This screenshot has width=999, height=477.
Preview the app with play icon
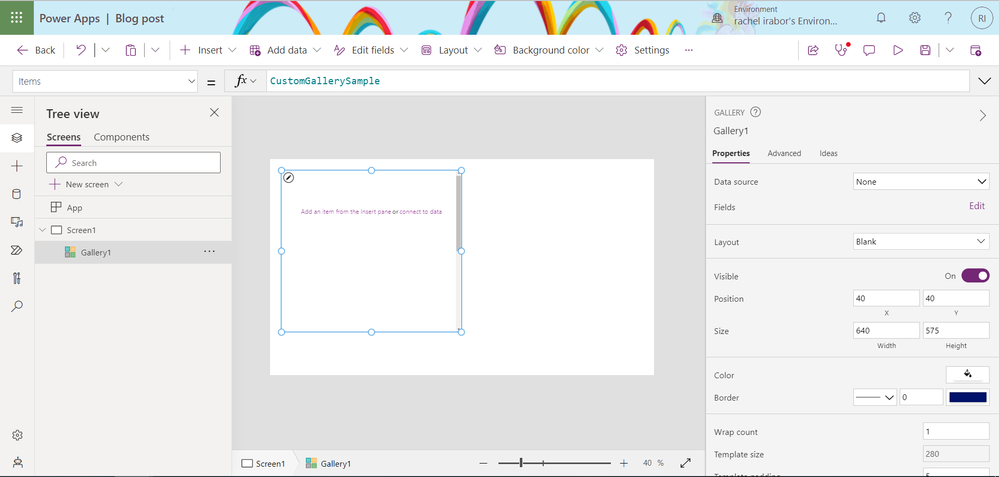tap(898, 50)
